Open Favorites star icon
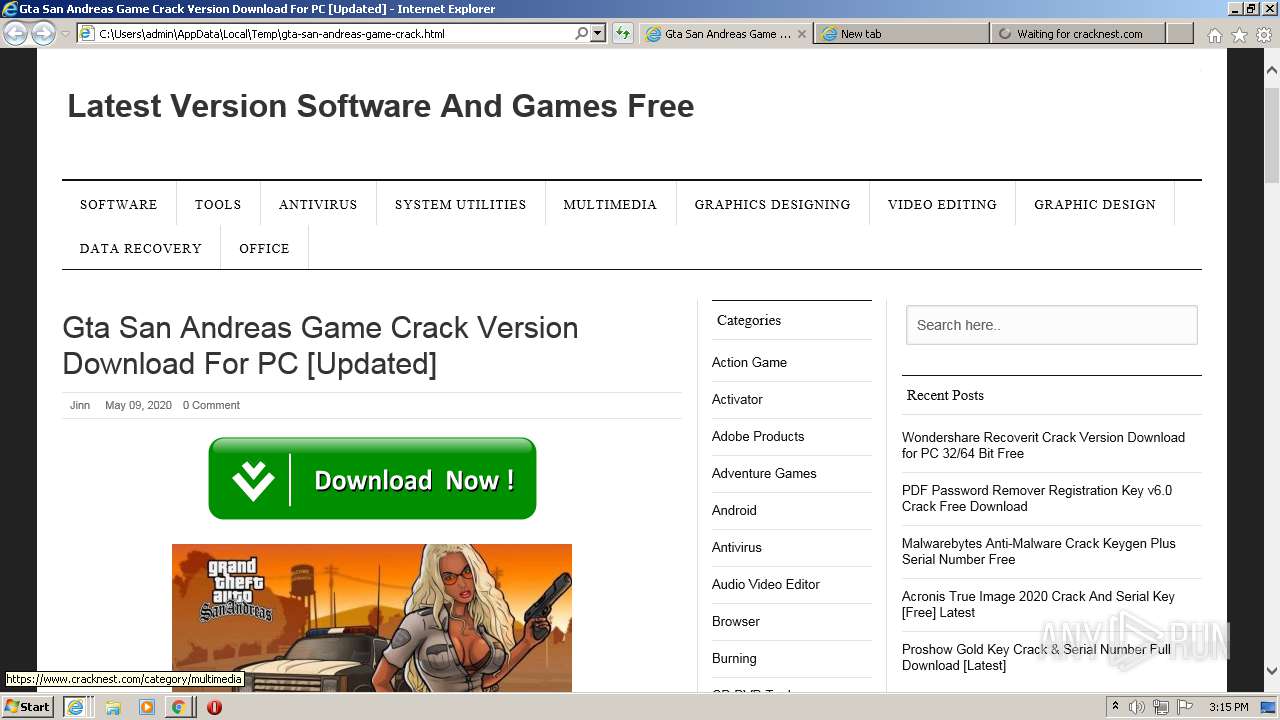This screenshot has width=1280, height=720. [1239, 34]
